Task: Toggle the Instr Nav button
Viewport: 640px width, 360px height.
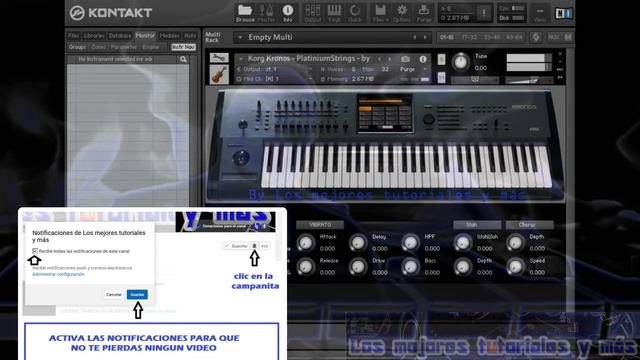Action: pos(183,47)
